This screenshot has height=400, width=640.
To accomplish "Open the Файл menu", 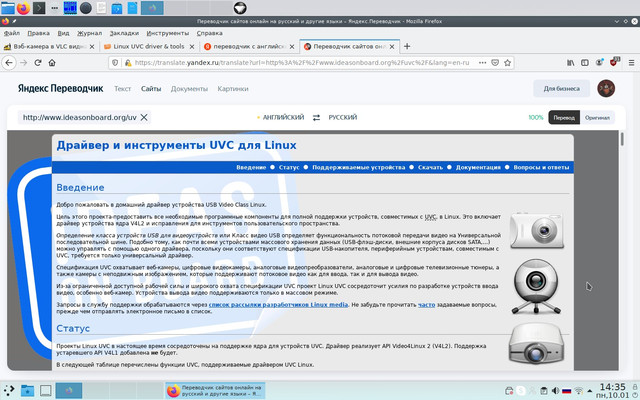I will click(12, 33).
